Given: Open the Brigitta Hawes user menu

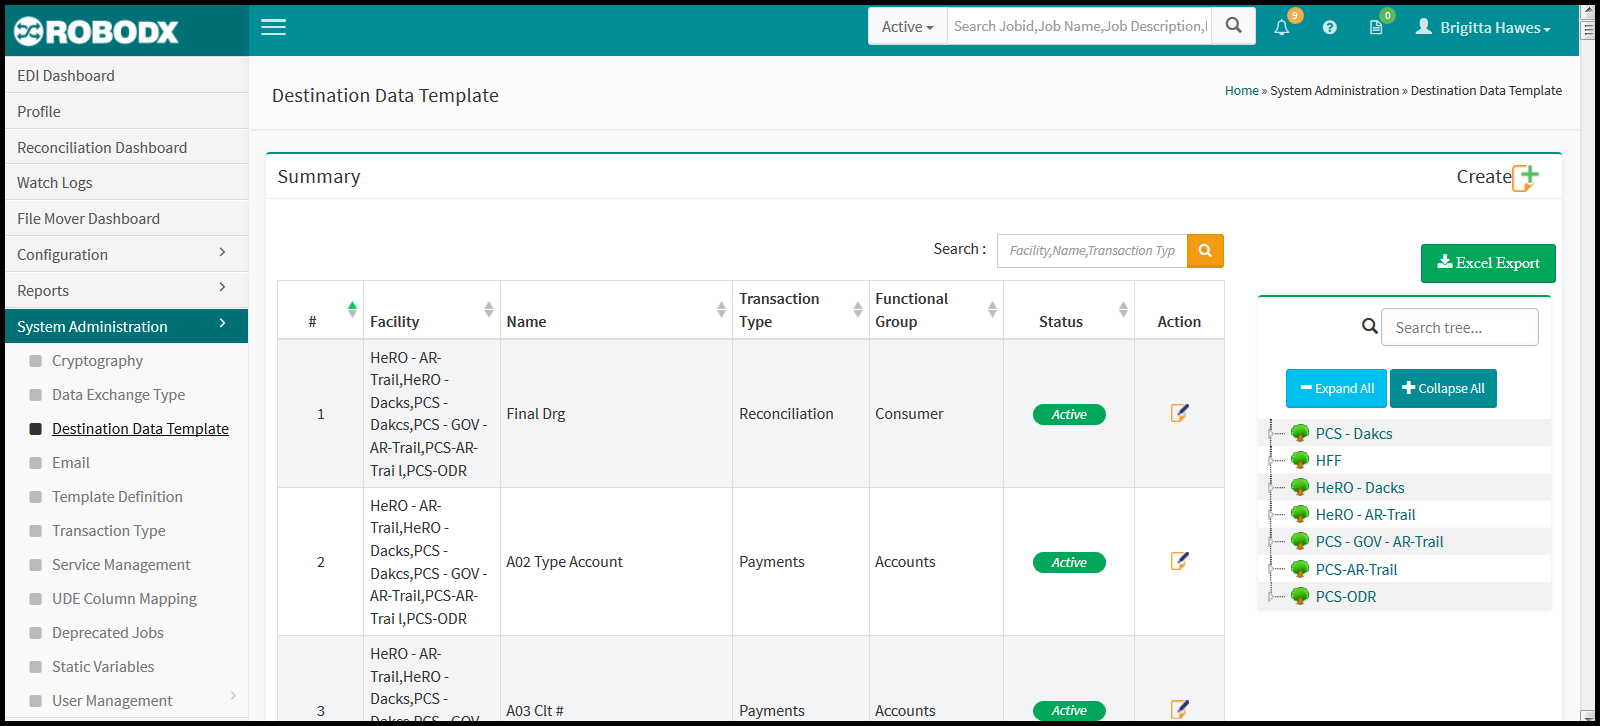Looking at the screenshot, I should click(x=1483, y=28).
